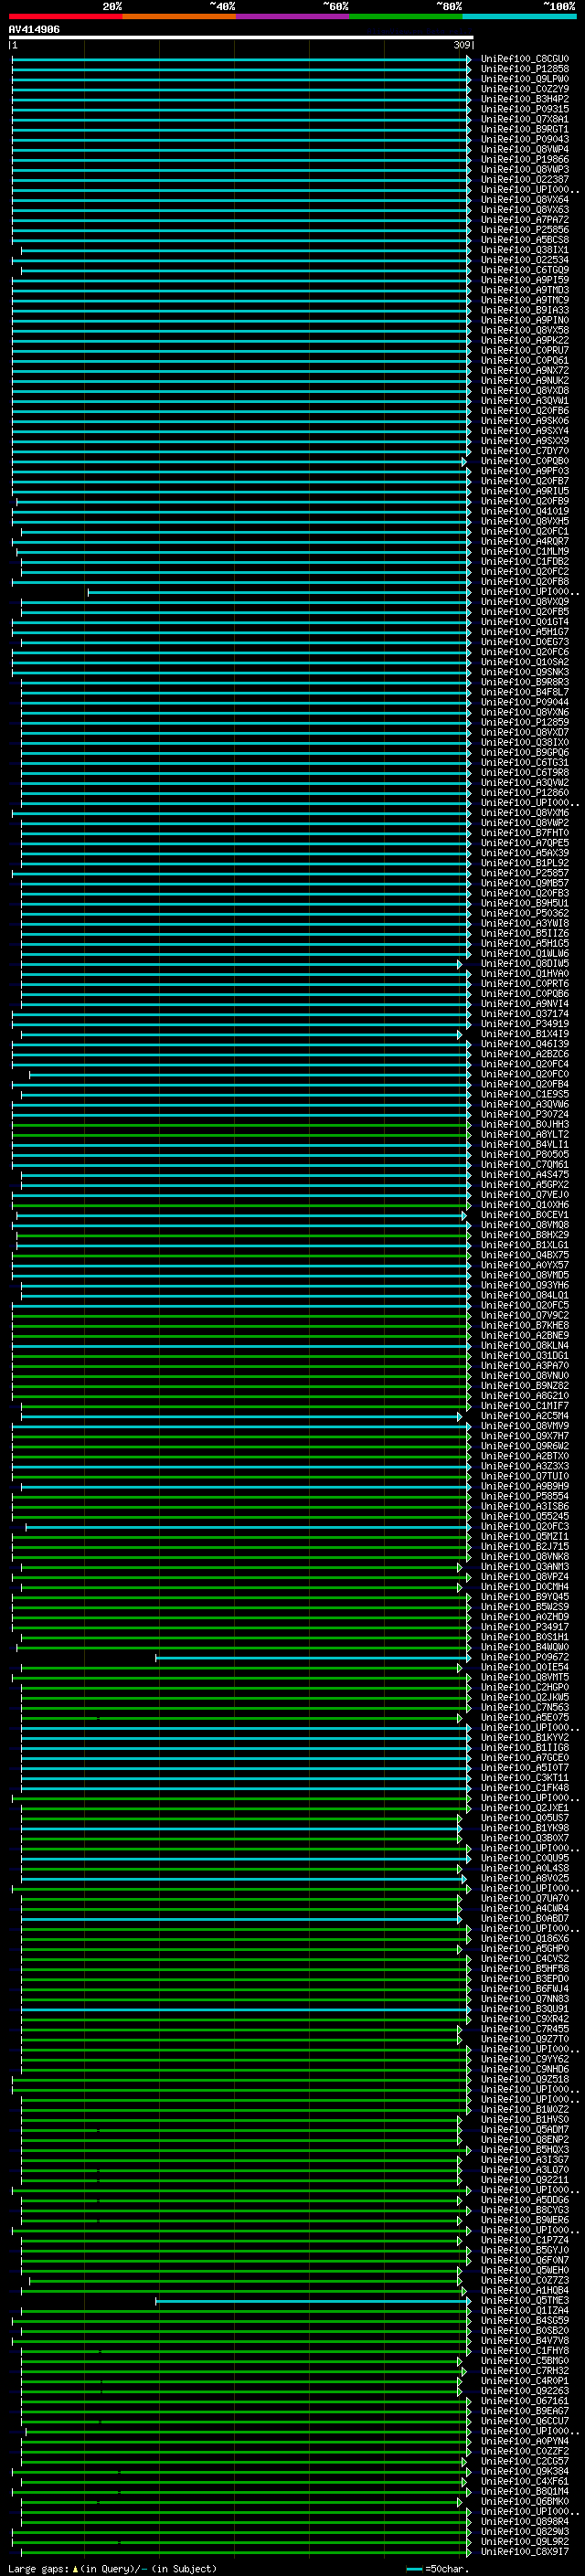Select the last hit UniRef100_C8X9I7

point(524,2551)
